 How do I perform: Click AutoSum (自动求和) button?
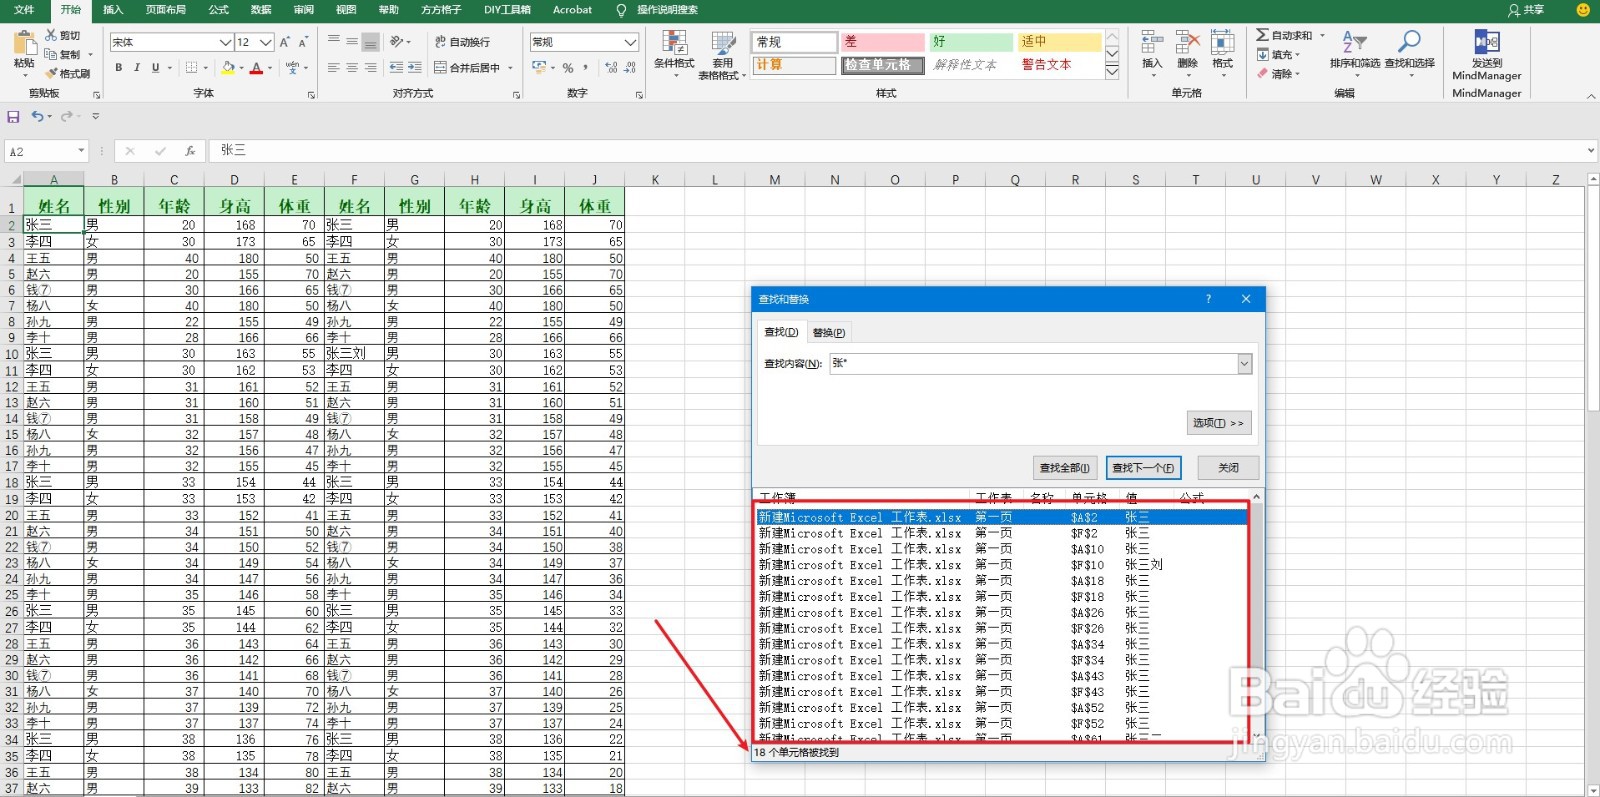click(1284, 35)
